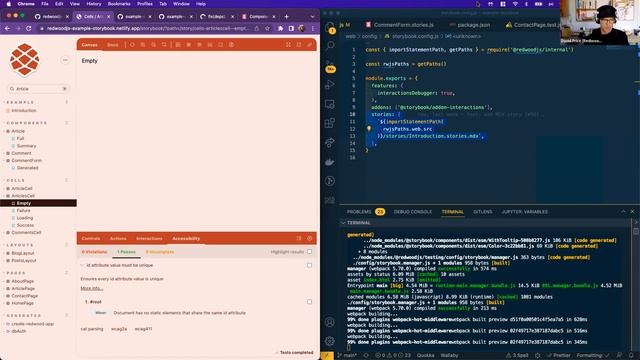Click Chrome address bar URL
Viewport: 640px width, 360px height.
pos(147,29)
